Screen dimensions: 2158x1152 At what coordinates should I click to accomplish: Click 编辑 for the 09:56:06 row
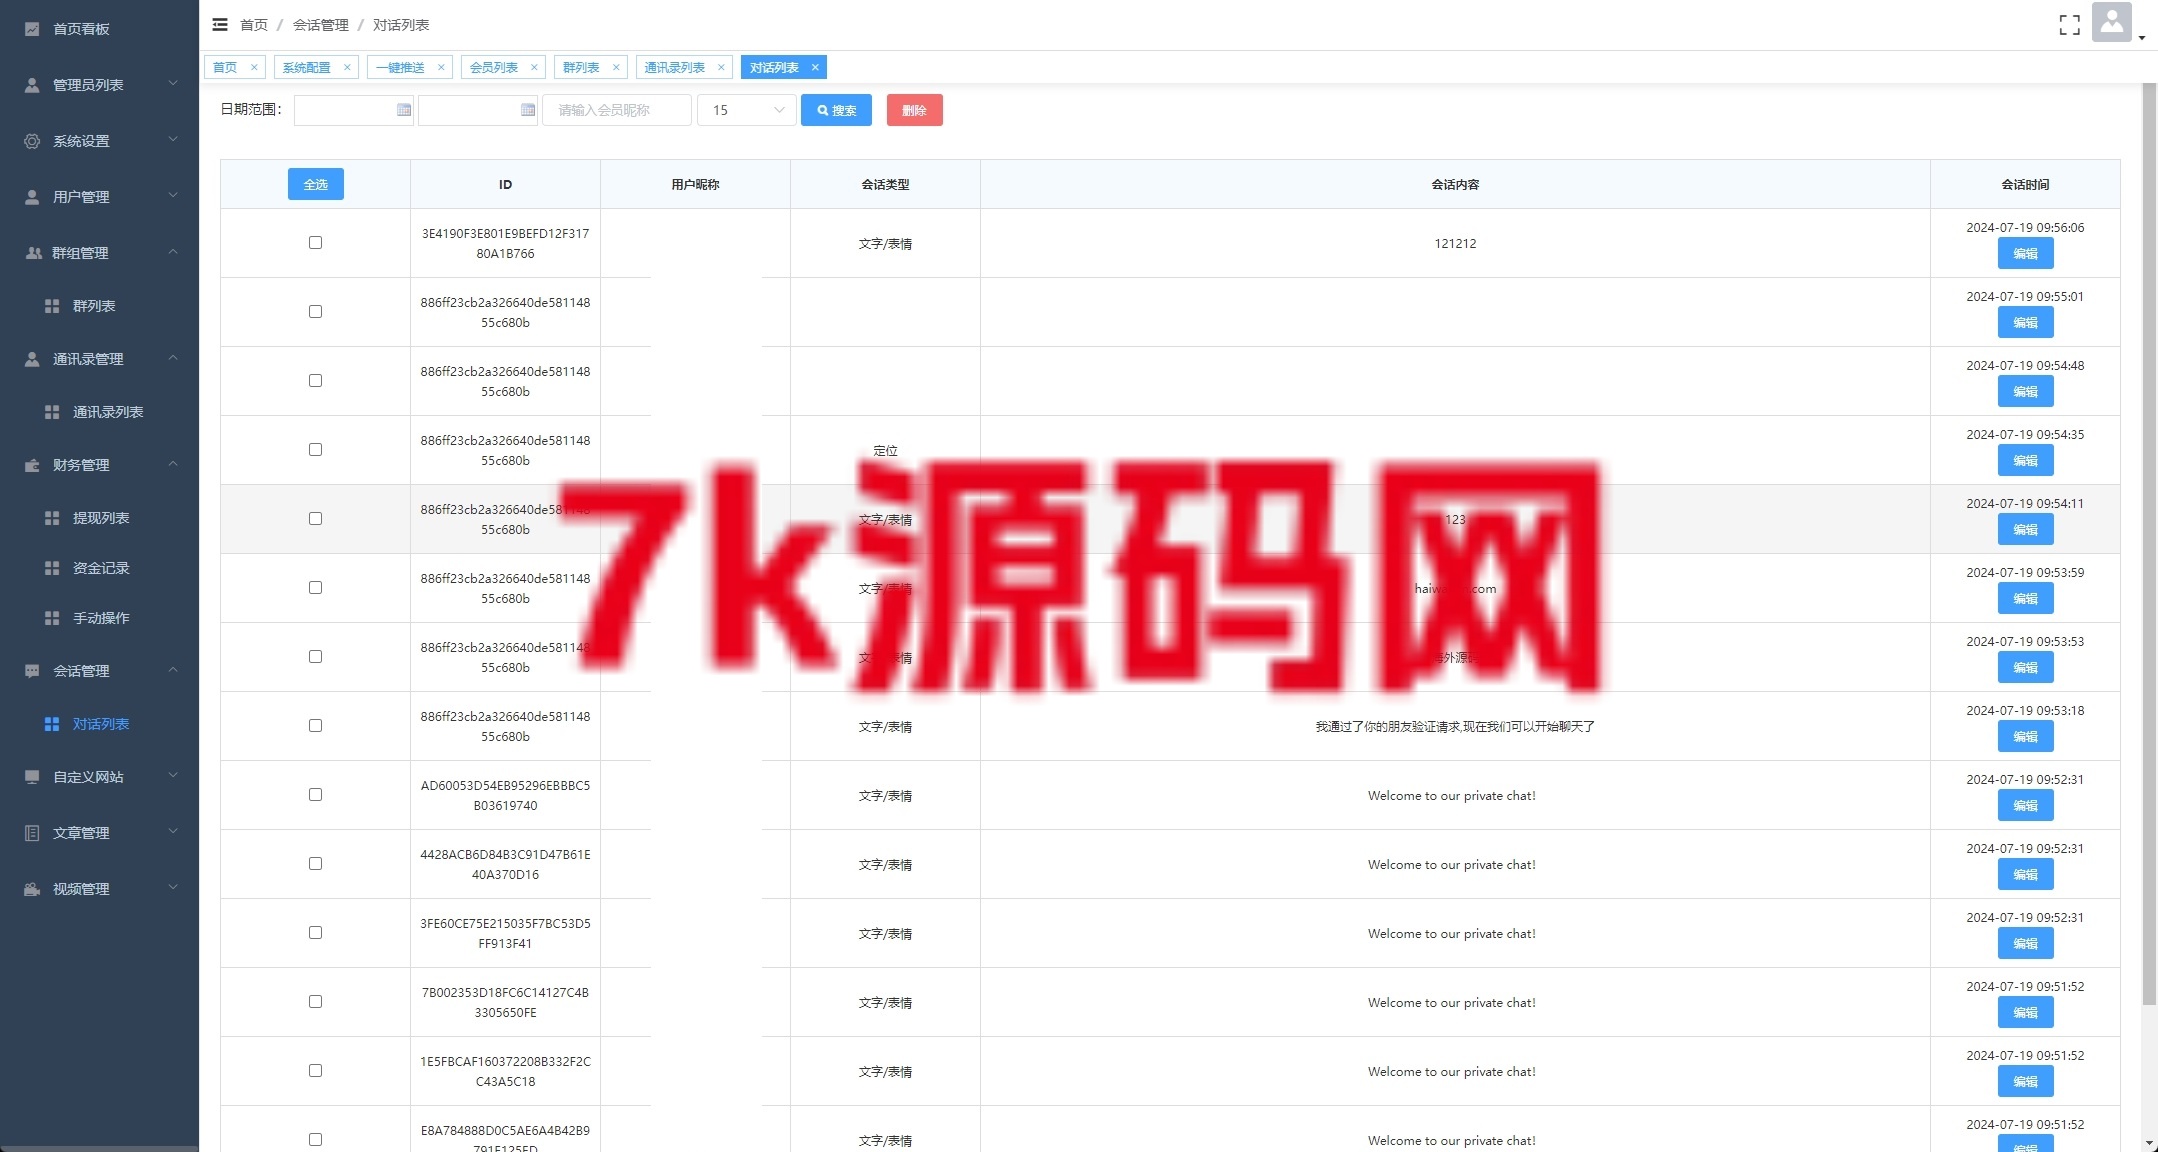click(x=2025, y=254)
